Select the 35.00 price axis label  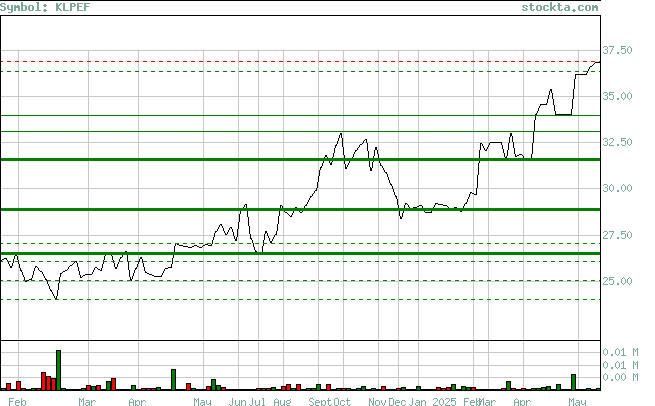pyautogui.click(x=617, y=96)
